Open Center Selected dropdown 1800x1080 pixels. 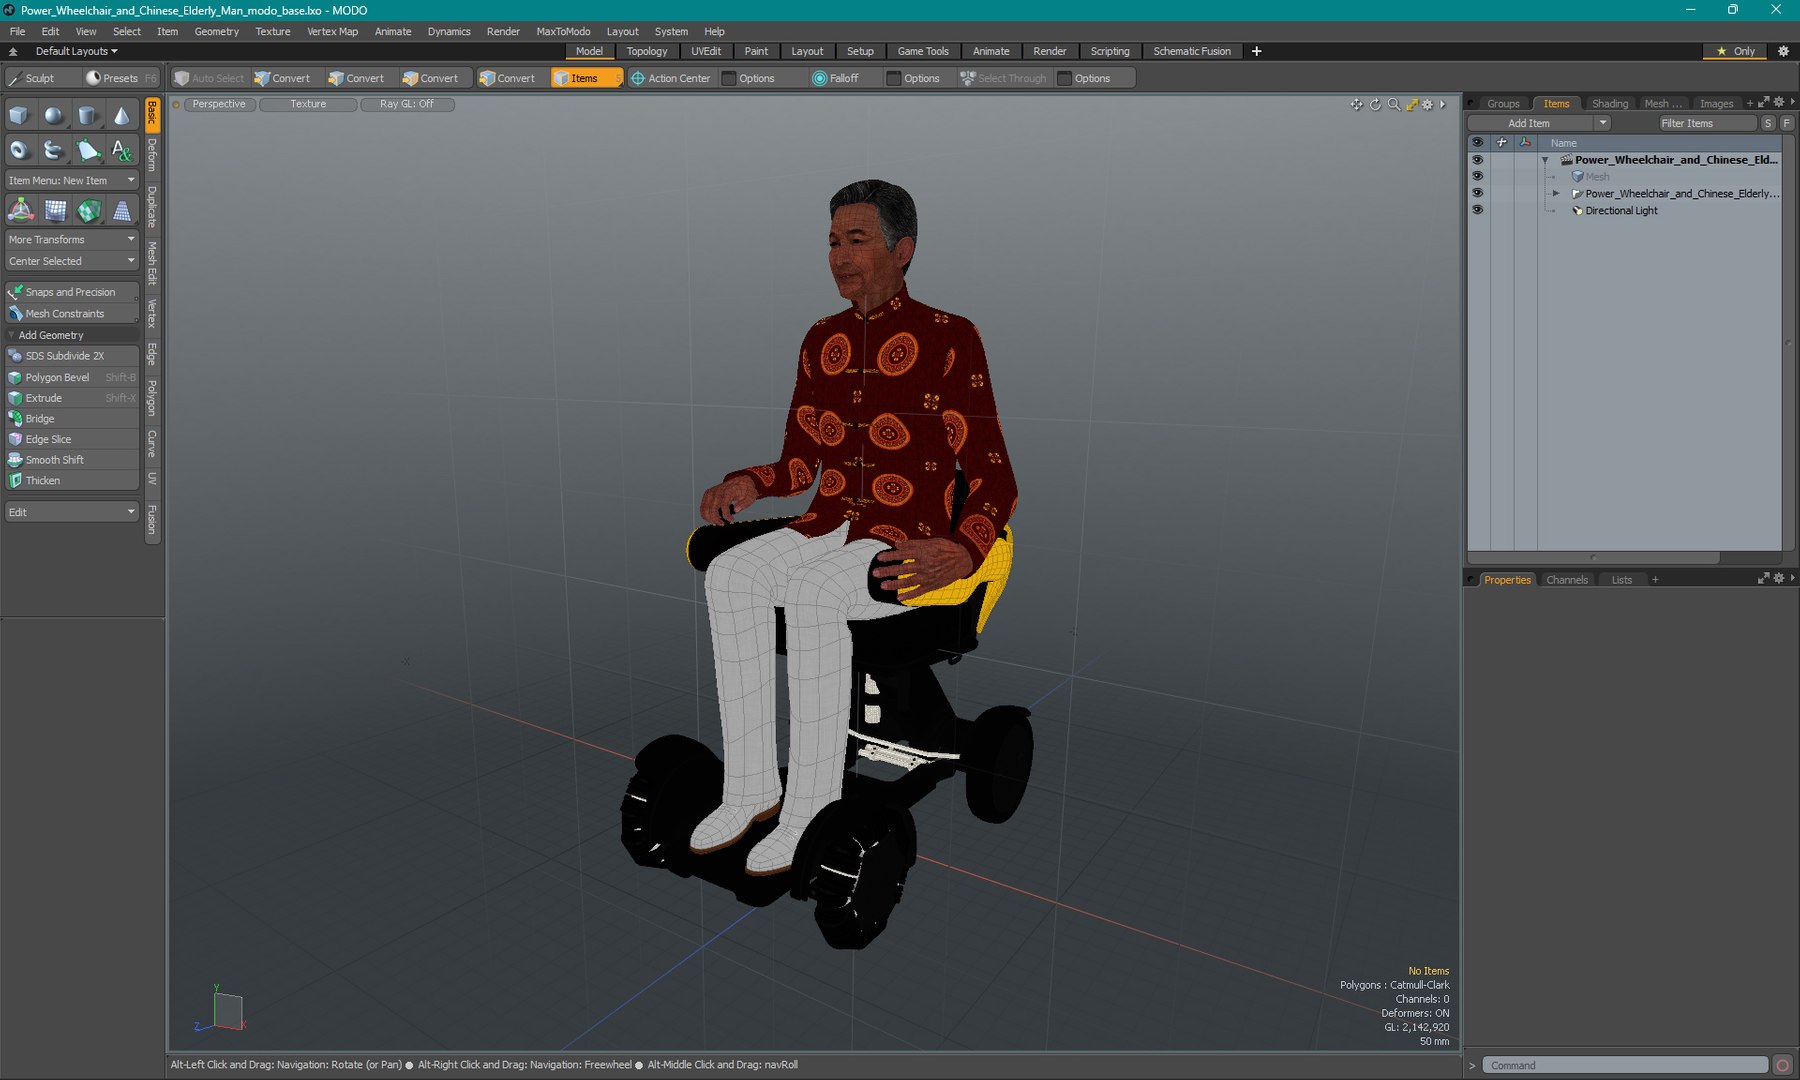coord(71,261)
